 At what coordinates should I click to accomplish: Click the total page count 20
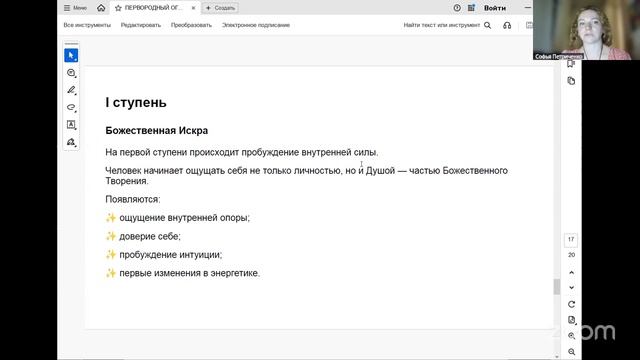[x=571, y=255]
